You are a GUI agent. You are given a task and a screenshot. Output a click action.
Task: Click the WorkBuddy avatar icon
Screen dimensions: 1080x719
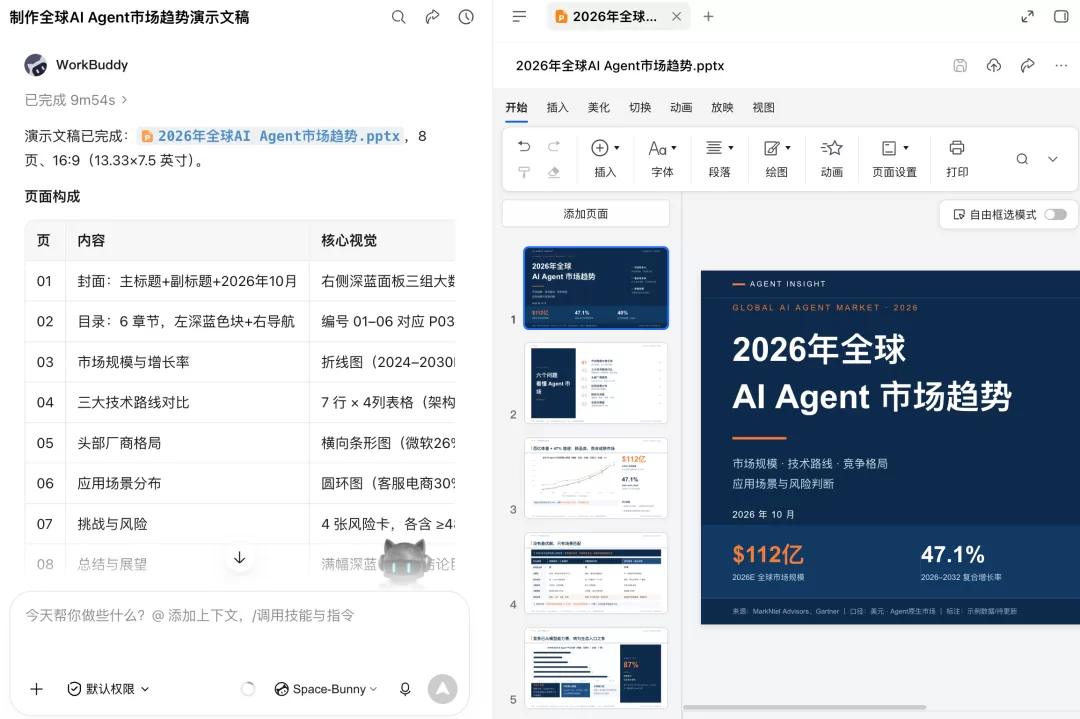(x=36, y=65)
